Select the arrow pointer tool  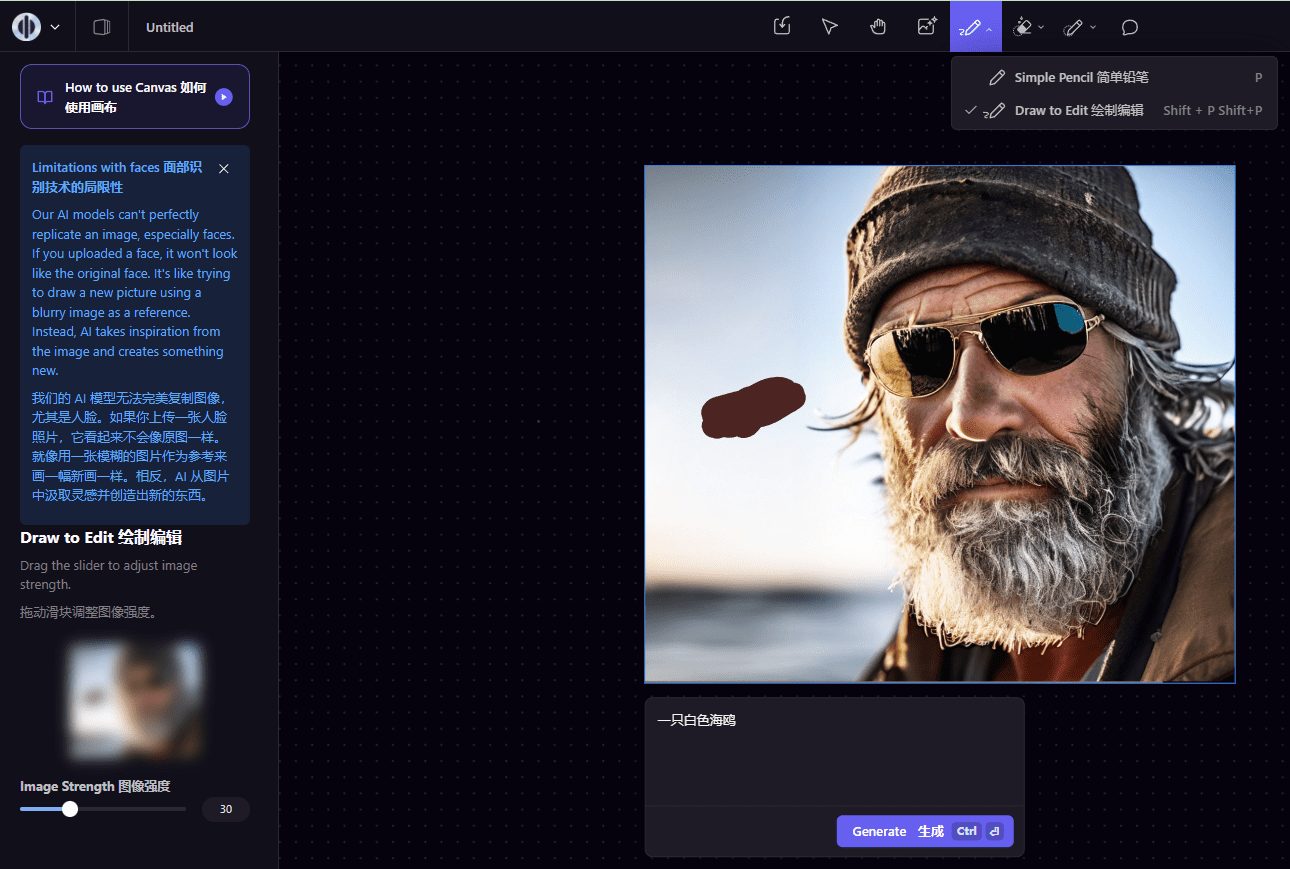point(830,27)
